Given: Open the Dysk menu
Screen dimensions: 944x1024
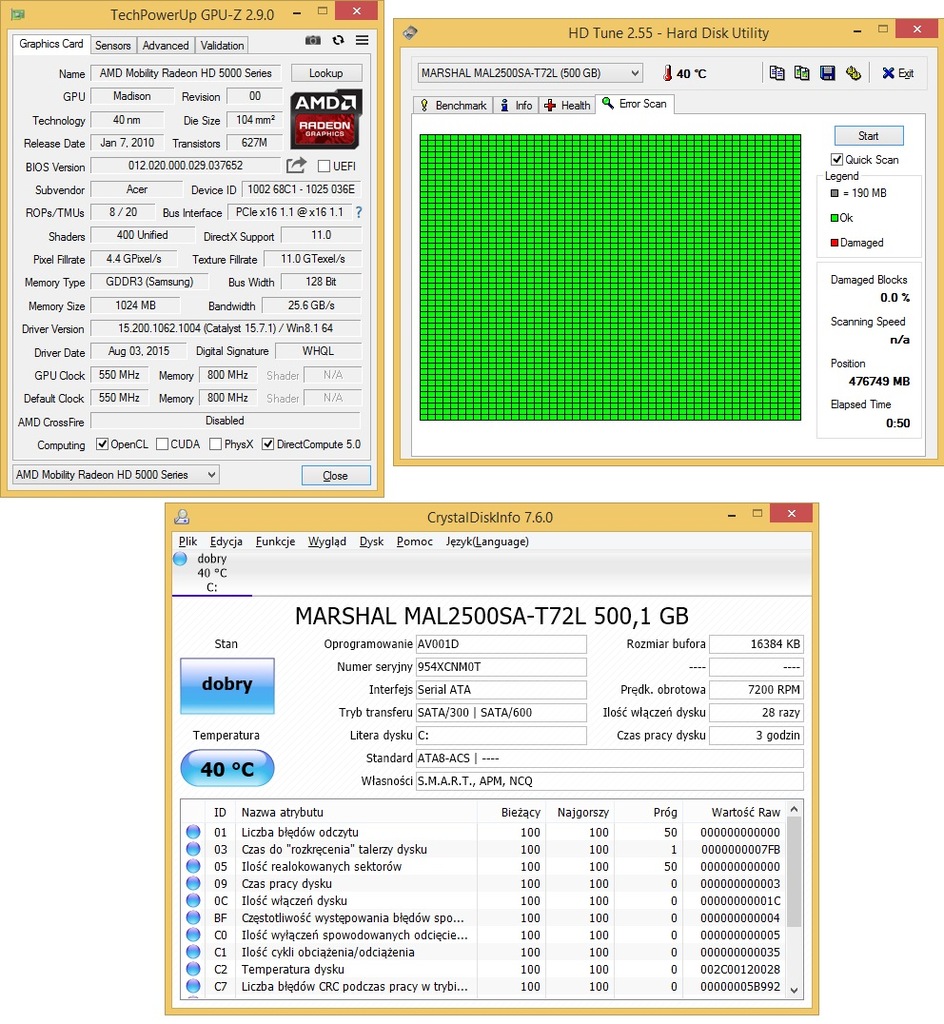Looking at the screenshot, I should 371,541.
